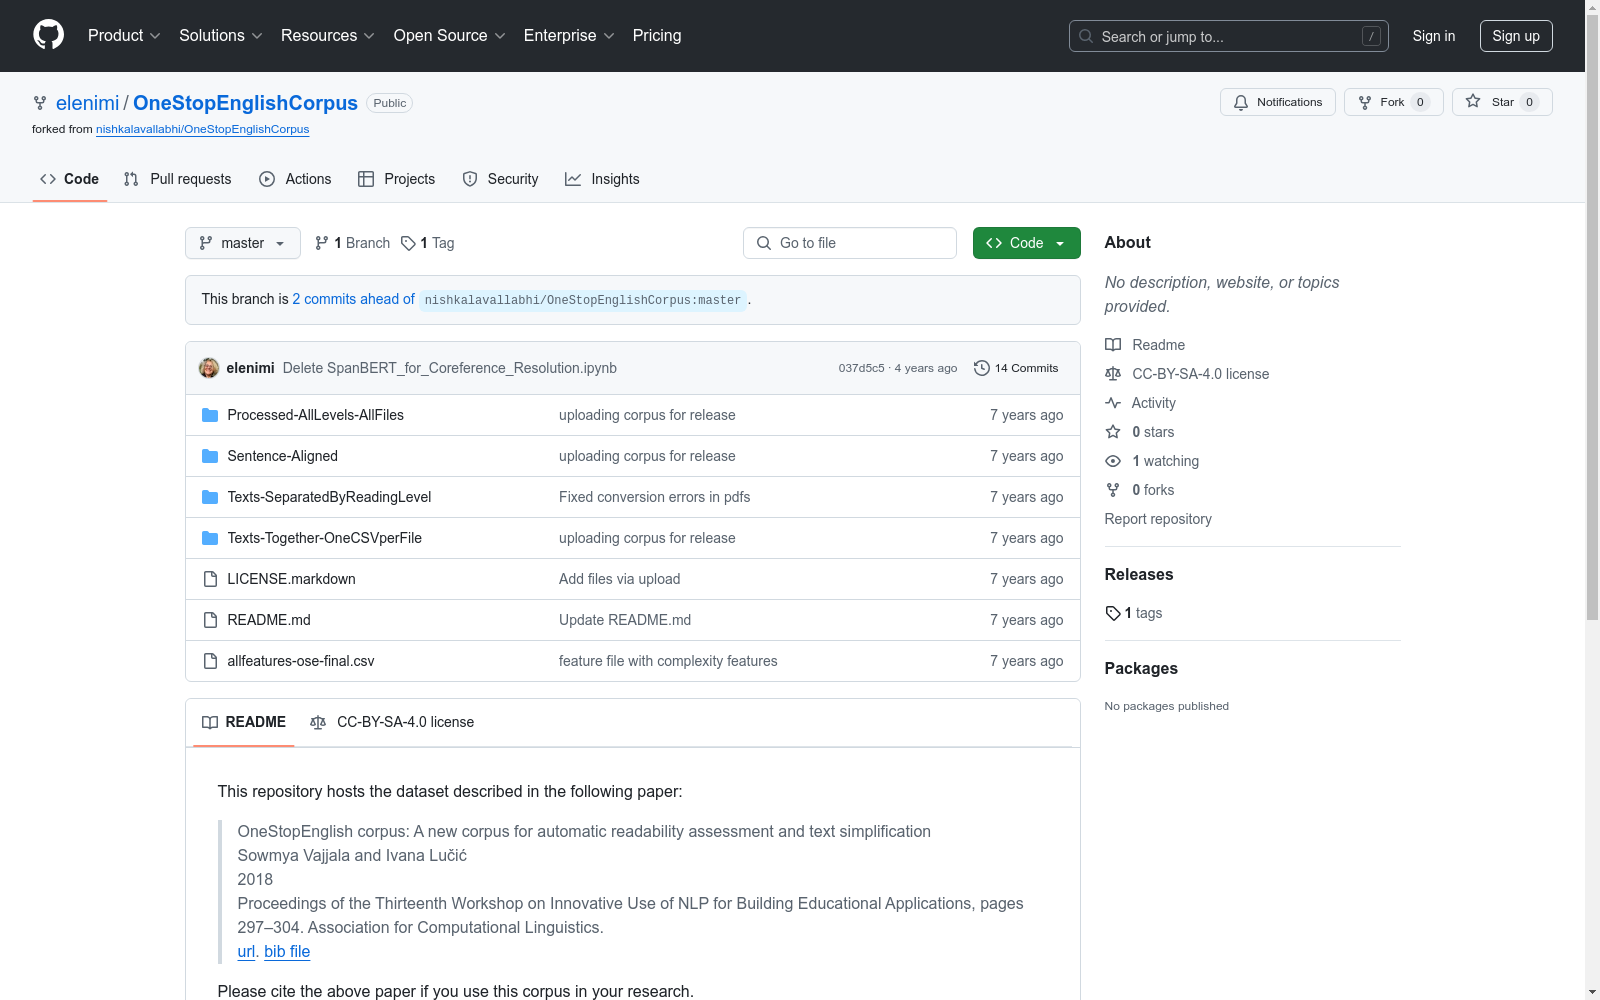Click elenimi's avatar in latest commit row
The height and width of the screenshot is (1000, 1600).
209,368
